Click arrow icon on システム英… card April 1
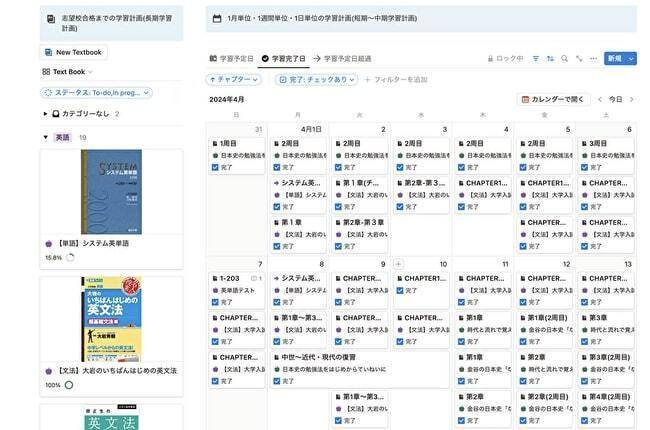The width and height of the screenshot is (650, 430). (276, 183)
